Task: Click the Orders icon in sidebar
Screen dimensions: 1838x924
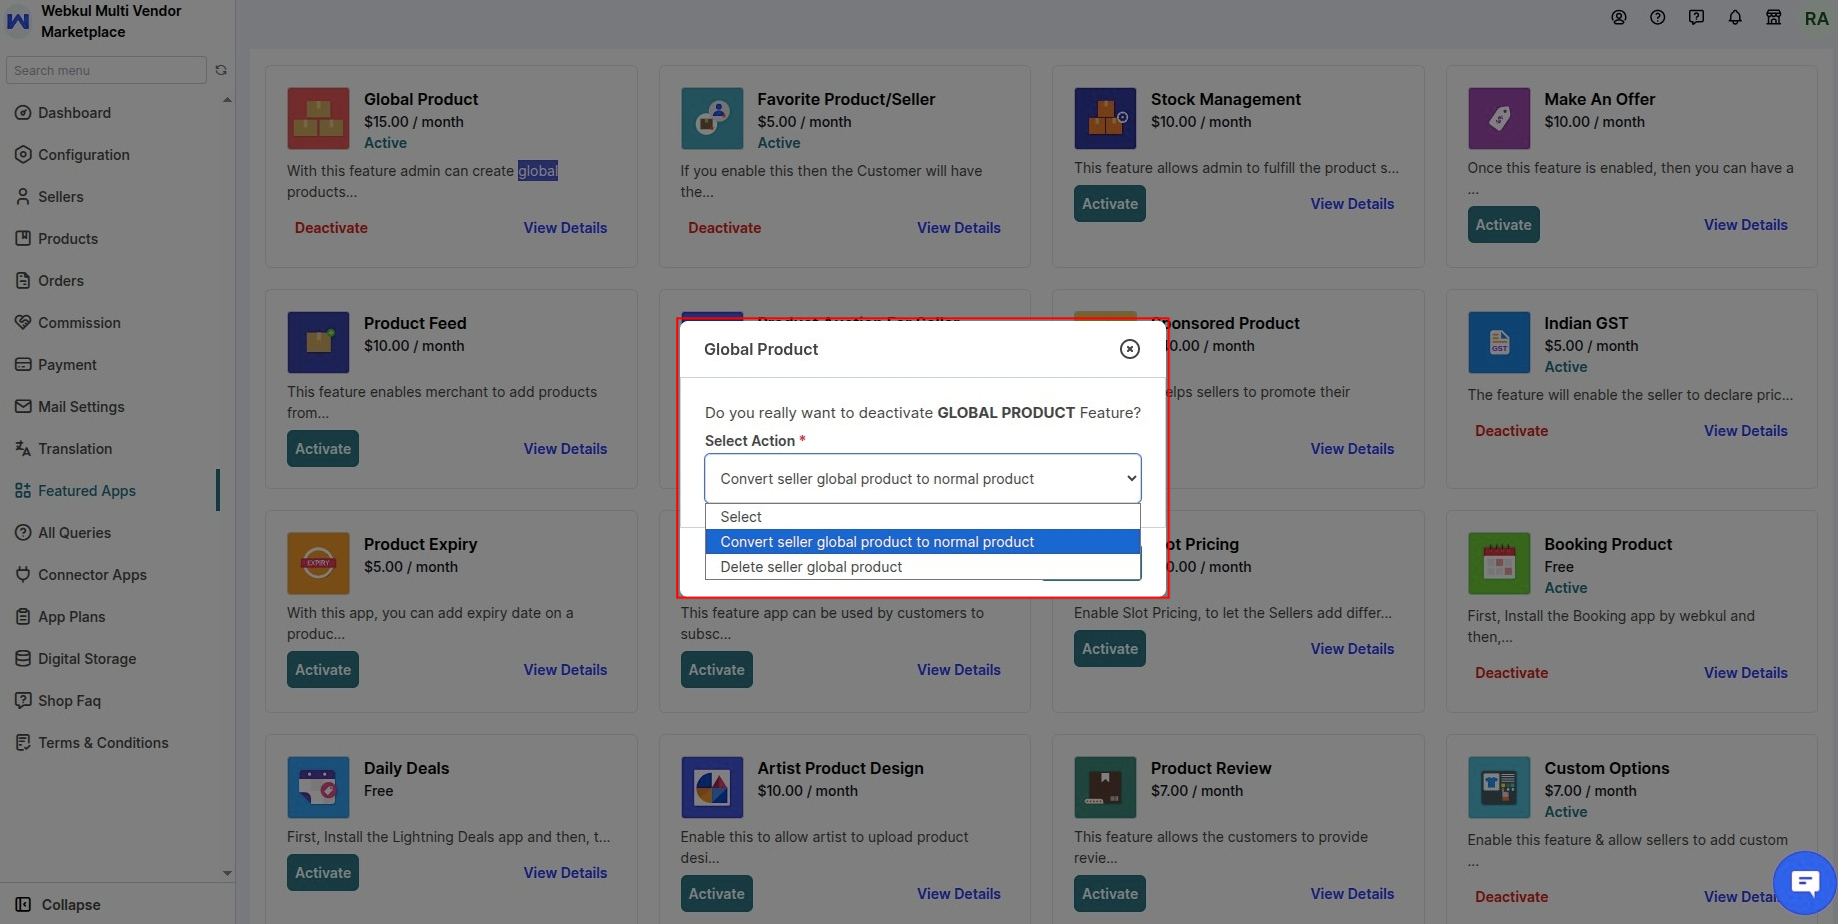Action: pos(23,281)
